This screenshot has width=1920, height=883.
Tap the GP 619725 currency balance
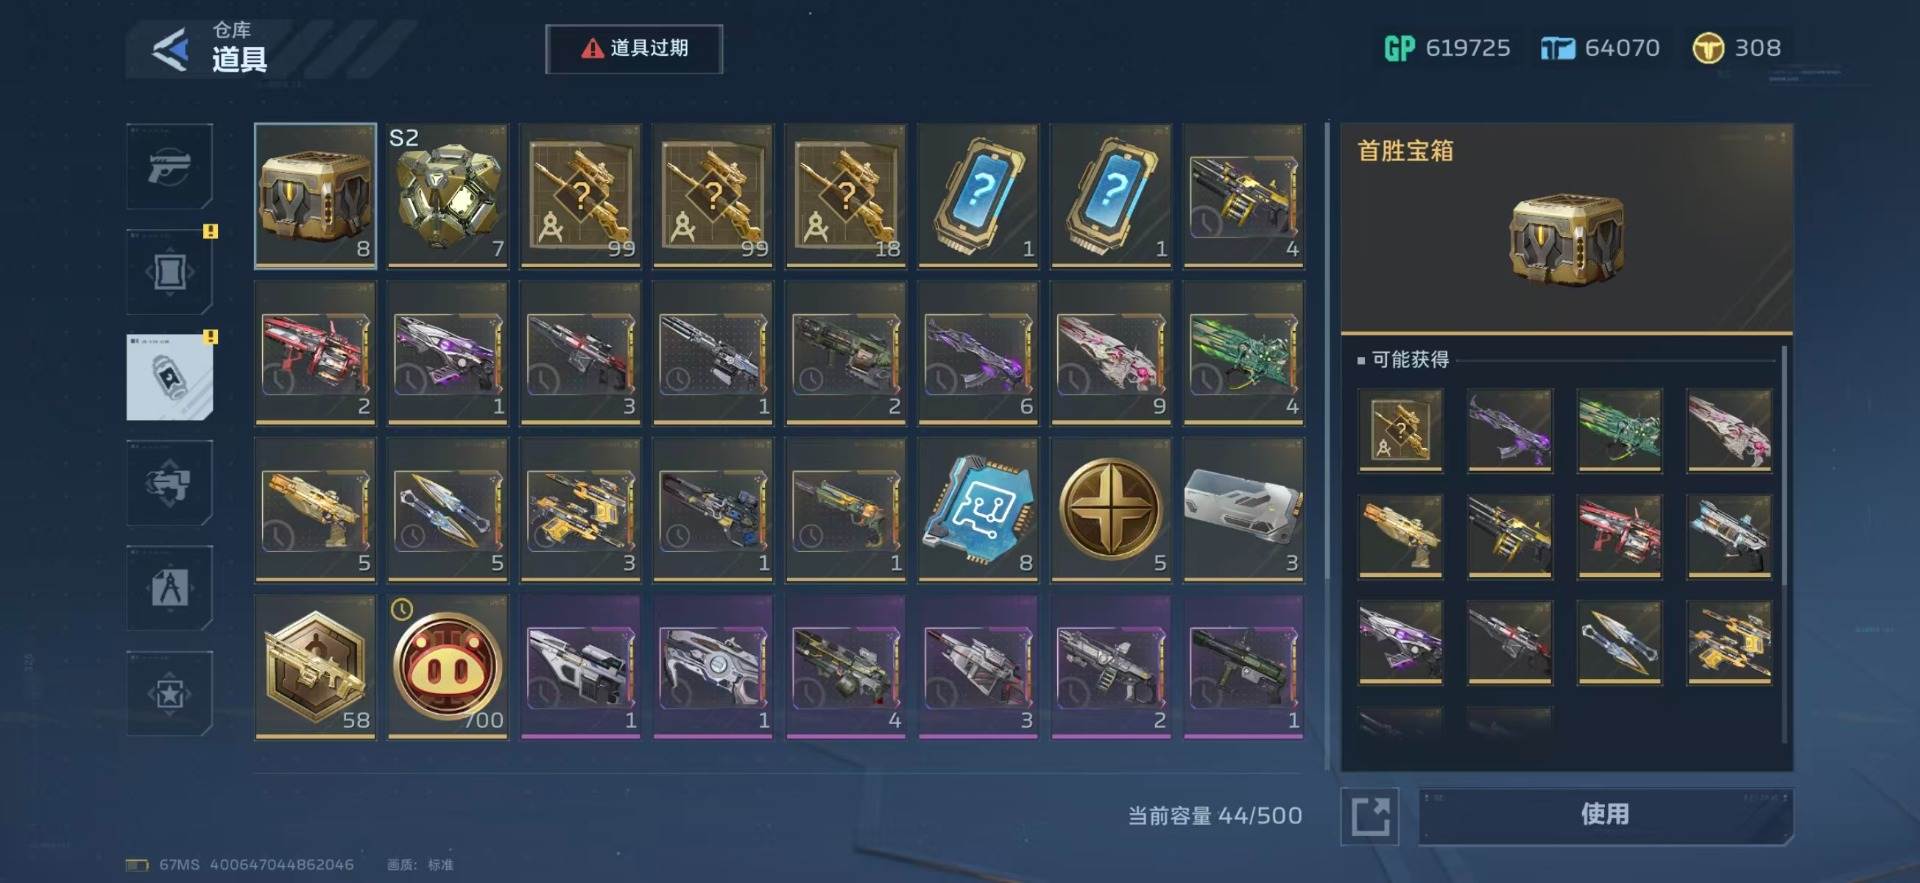pyautogui.click(x=1446, y=48)
